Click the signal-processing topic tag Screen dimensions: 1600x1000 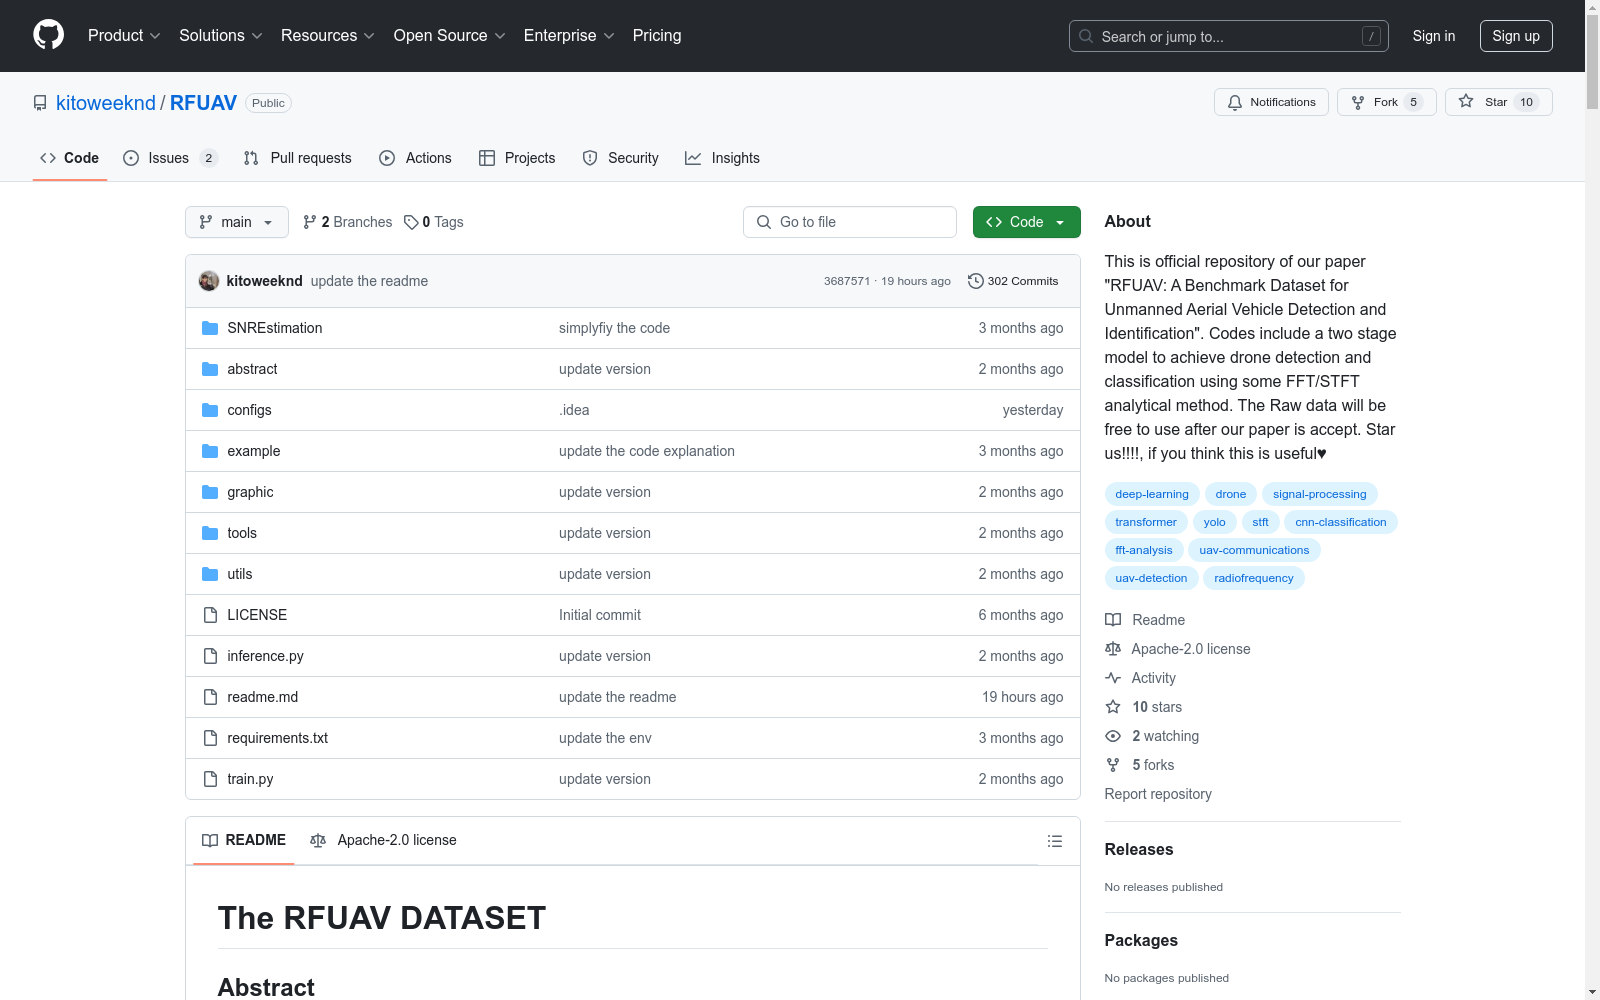coord(1319,494)
